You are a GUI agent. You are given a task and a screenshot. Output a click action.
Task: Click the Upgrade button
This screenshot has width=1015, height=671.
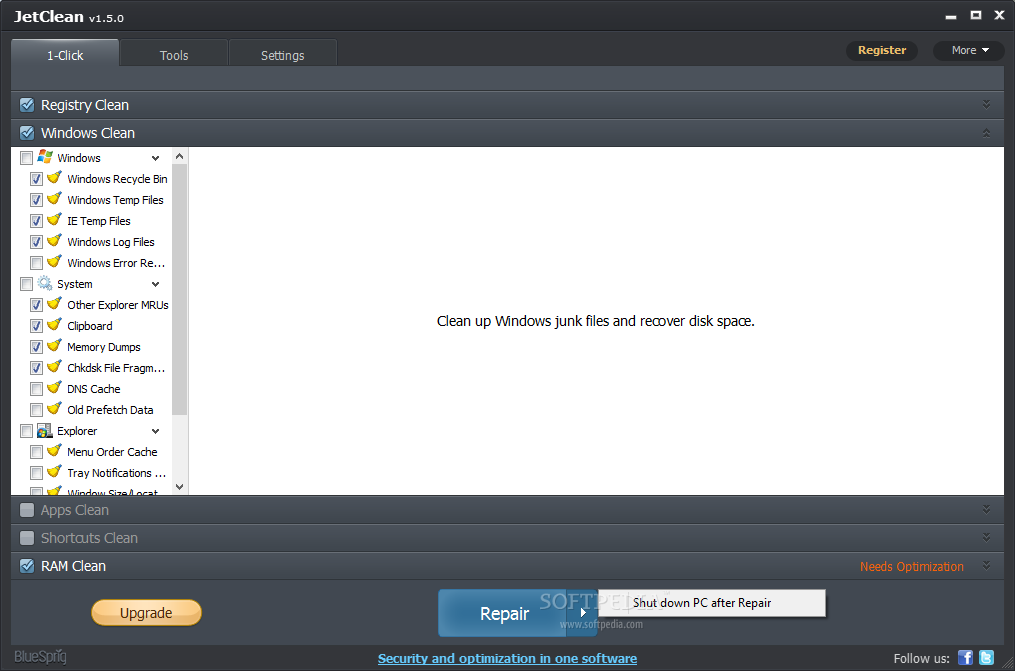coord(146,612)
